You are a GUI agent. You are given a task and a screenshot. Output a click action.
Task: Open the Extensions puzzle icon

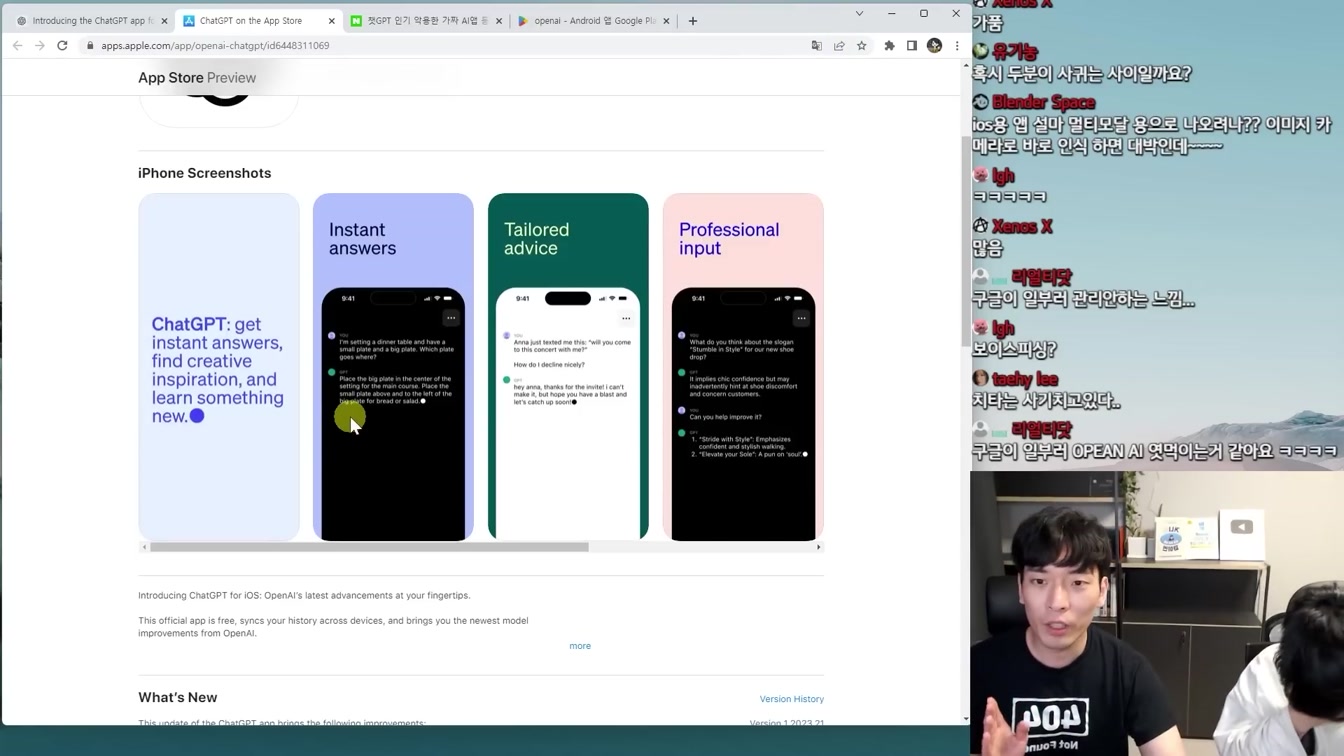click(889, 46)
